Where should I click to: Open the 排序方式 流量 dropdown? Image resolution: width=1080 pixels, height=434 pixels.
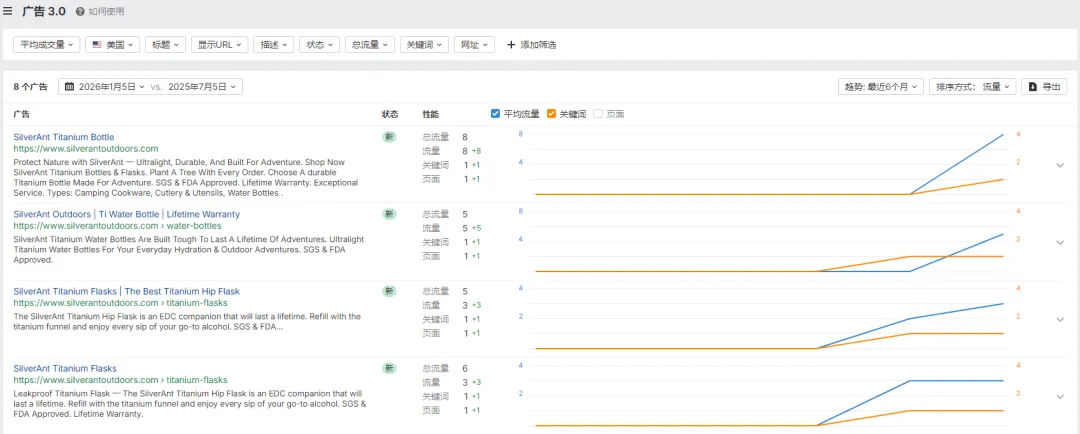coord(973,87)
